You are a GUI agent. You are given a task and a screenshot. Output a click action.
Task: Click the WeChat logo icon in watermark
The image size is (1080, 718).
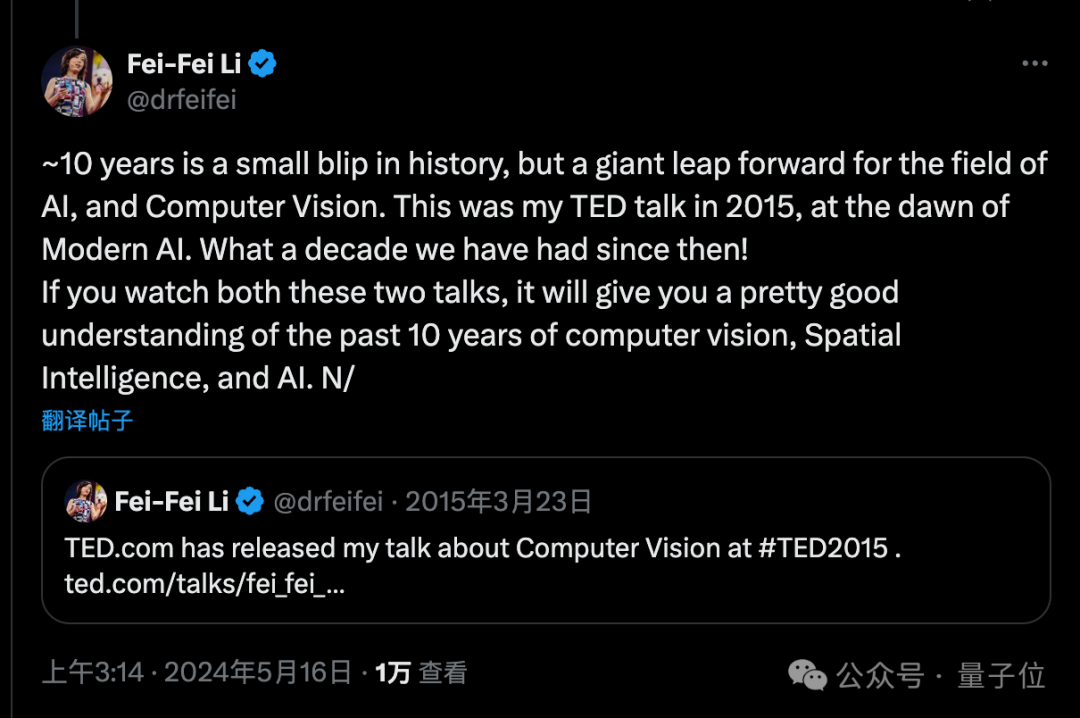coord(807,675)
